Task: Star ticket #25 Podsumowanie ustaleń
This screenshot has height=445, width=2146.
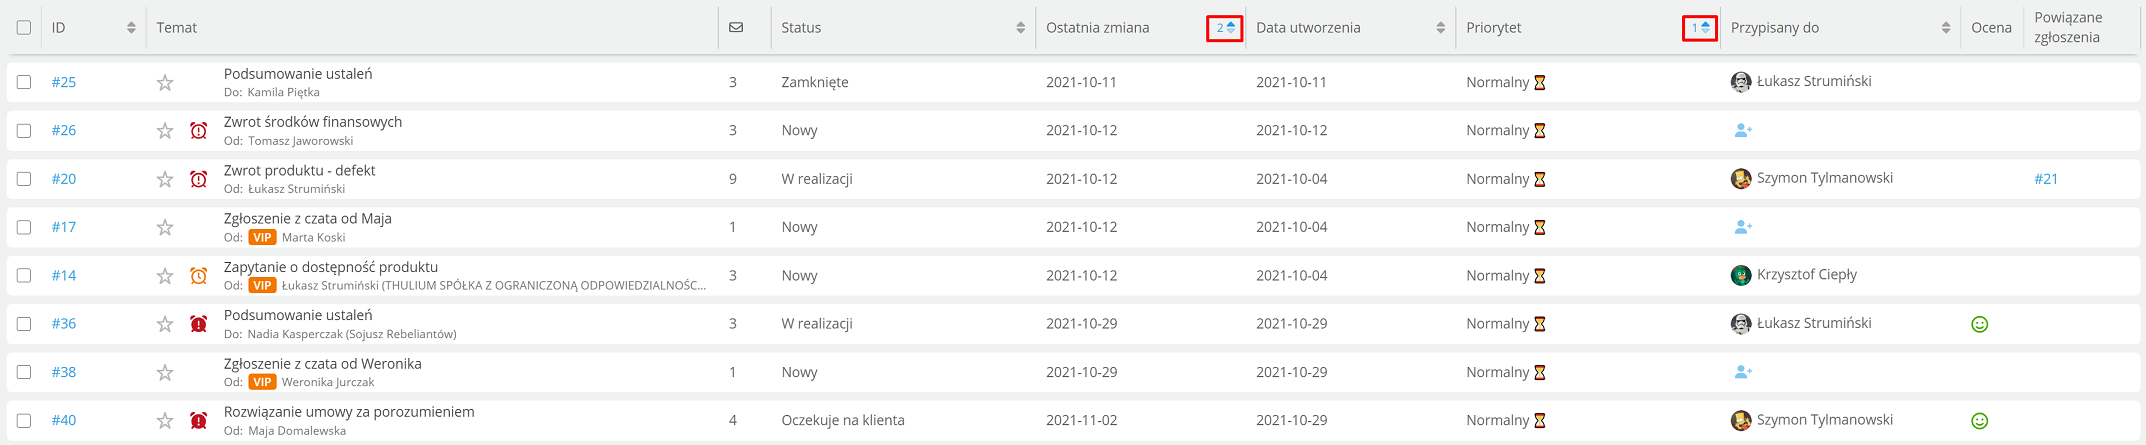Action: [x=165, y=83]
